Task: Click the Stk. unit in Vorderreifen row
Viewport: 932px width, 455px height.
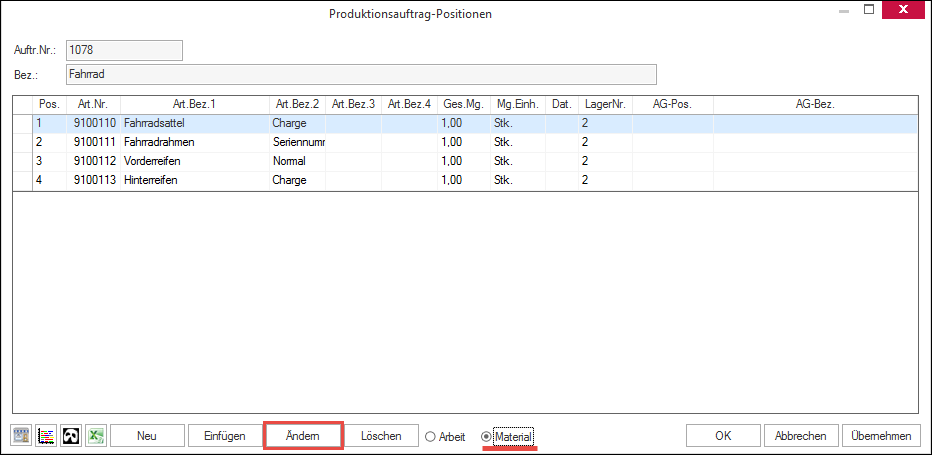Action: coord(518,162)
